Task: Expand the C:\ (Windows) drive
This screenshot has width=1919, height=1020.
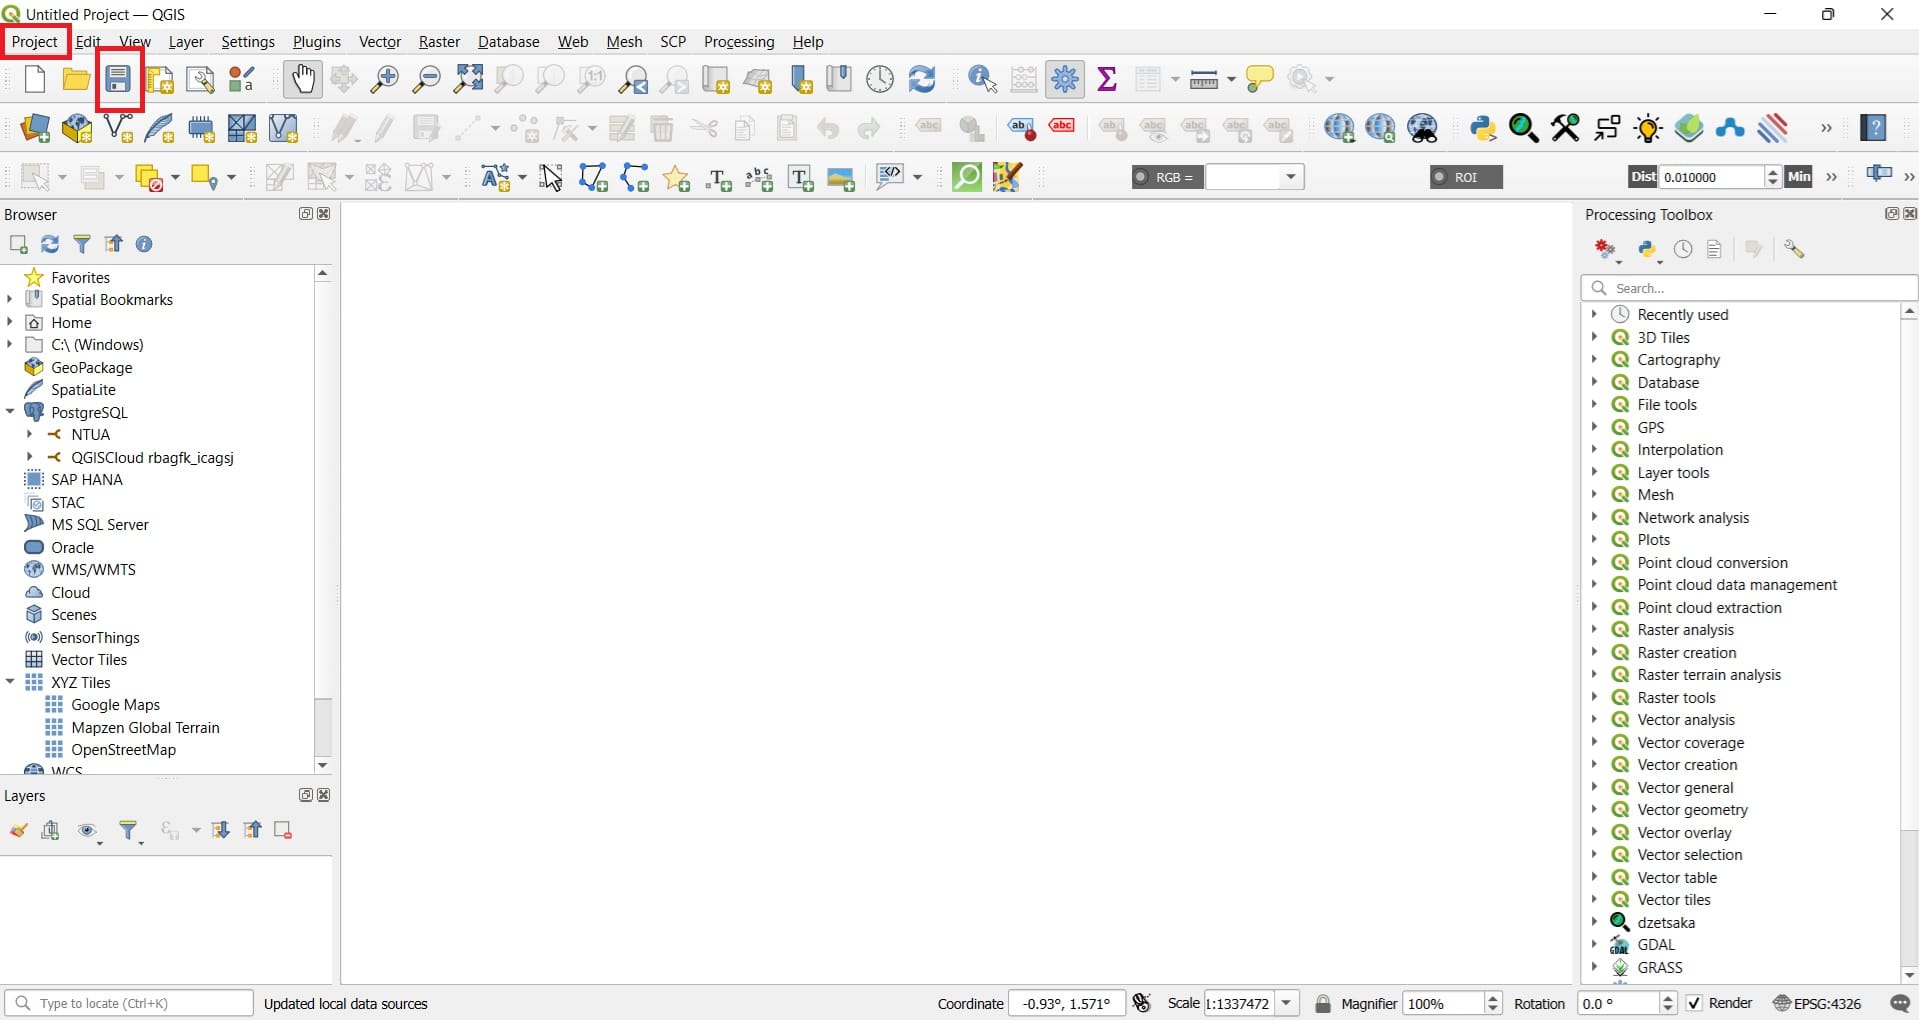Action: 10,344
